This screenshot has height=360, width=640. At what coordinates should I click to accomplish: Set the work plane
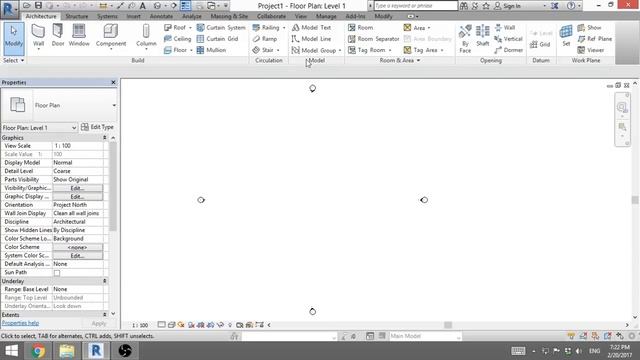[566, 36]
